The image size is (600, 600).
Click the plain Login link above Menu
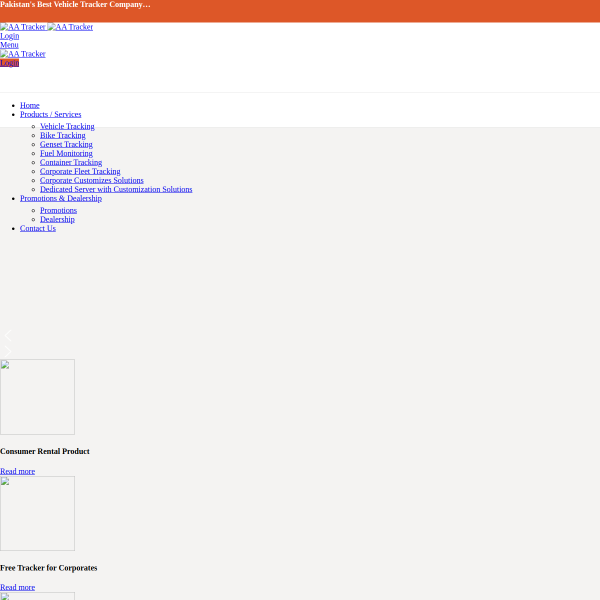[x=10, y=36]
